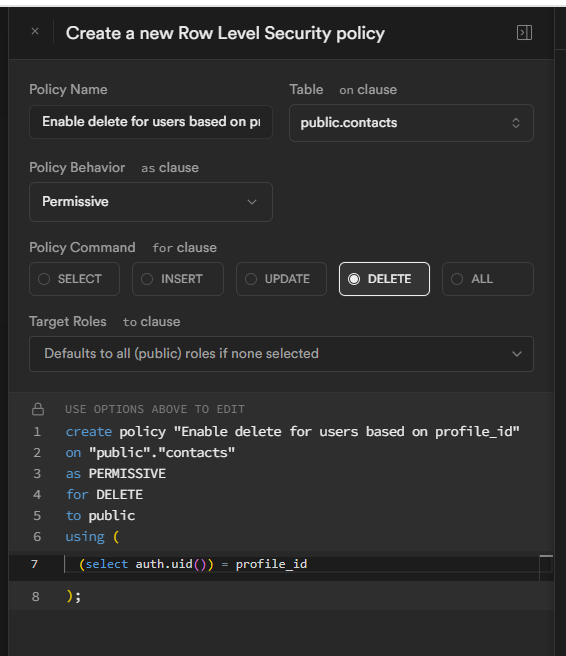Viewport: 566px width, 656px height.
Task: Click the 'profile_id' text on line 7
Action: click(x=271, y=564)
